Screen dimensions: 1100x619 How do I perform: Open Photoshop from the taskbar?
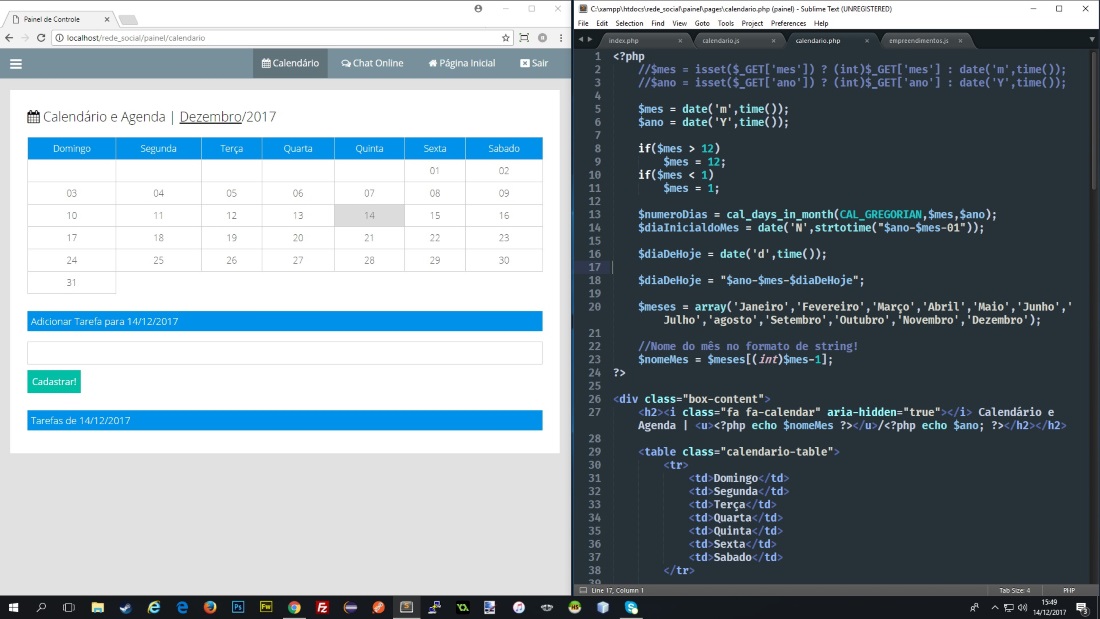(x=238, y=607)
